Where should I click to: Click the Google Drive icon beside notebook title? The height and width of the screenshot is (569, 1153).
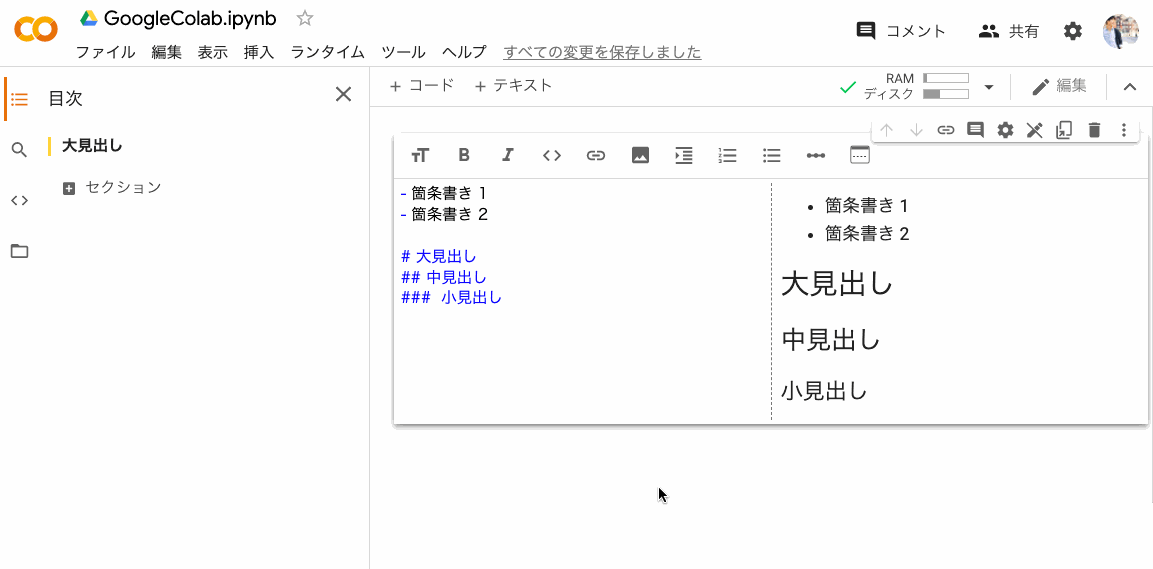point(89,18)
